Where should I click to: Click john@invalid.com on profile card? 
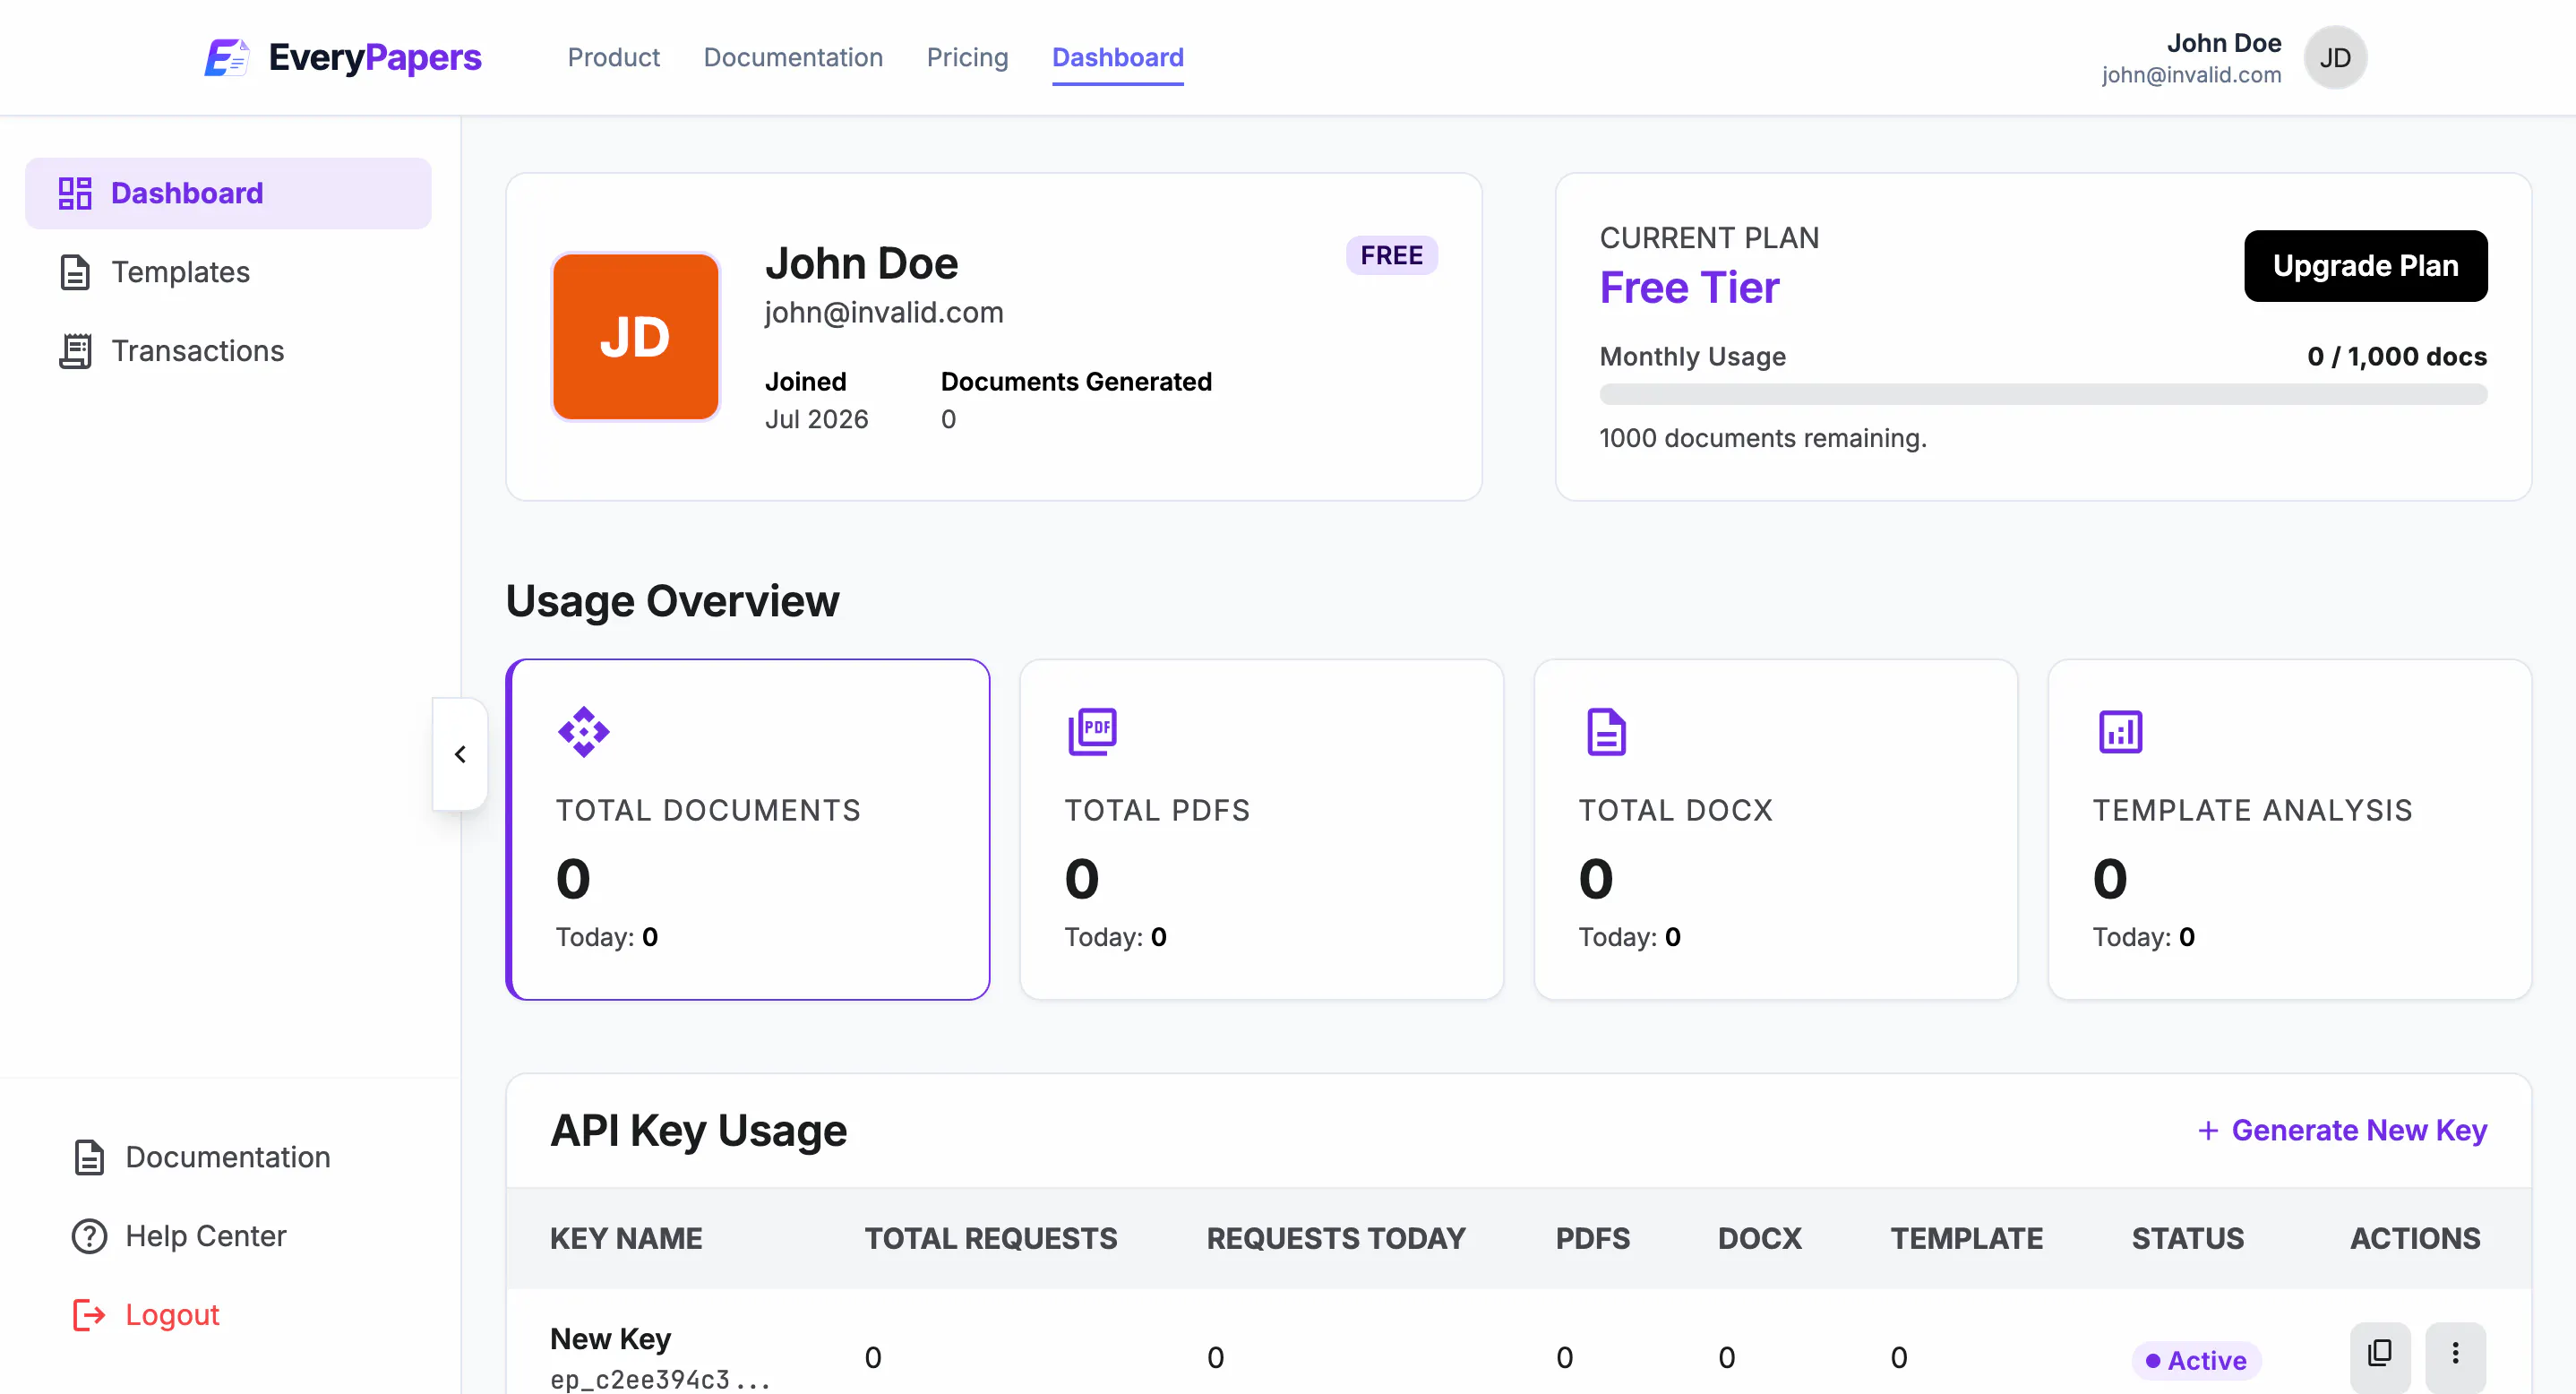tap(884, 313)
